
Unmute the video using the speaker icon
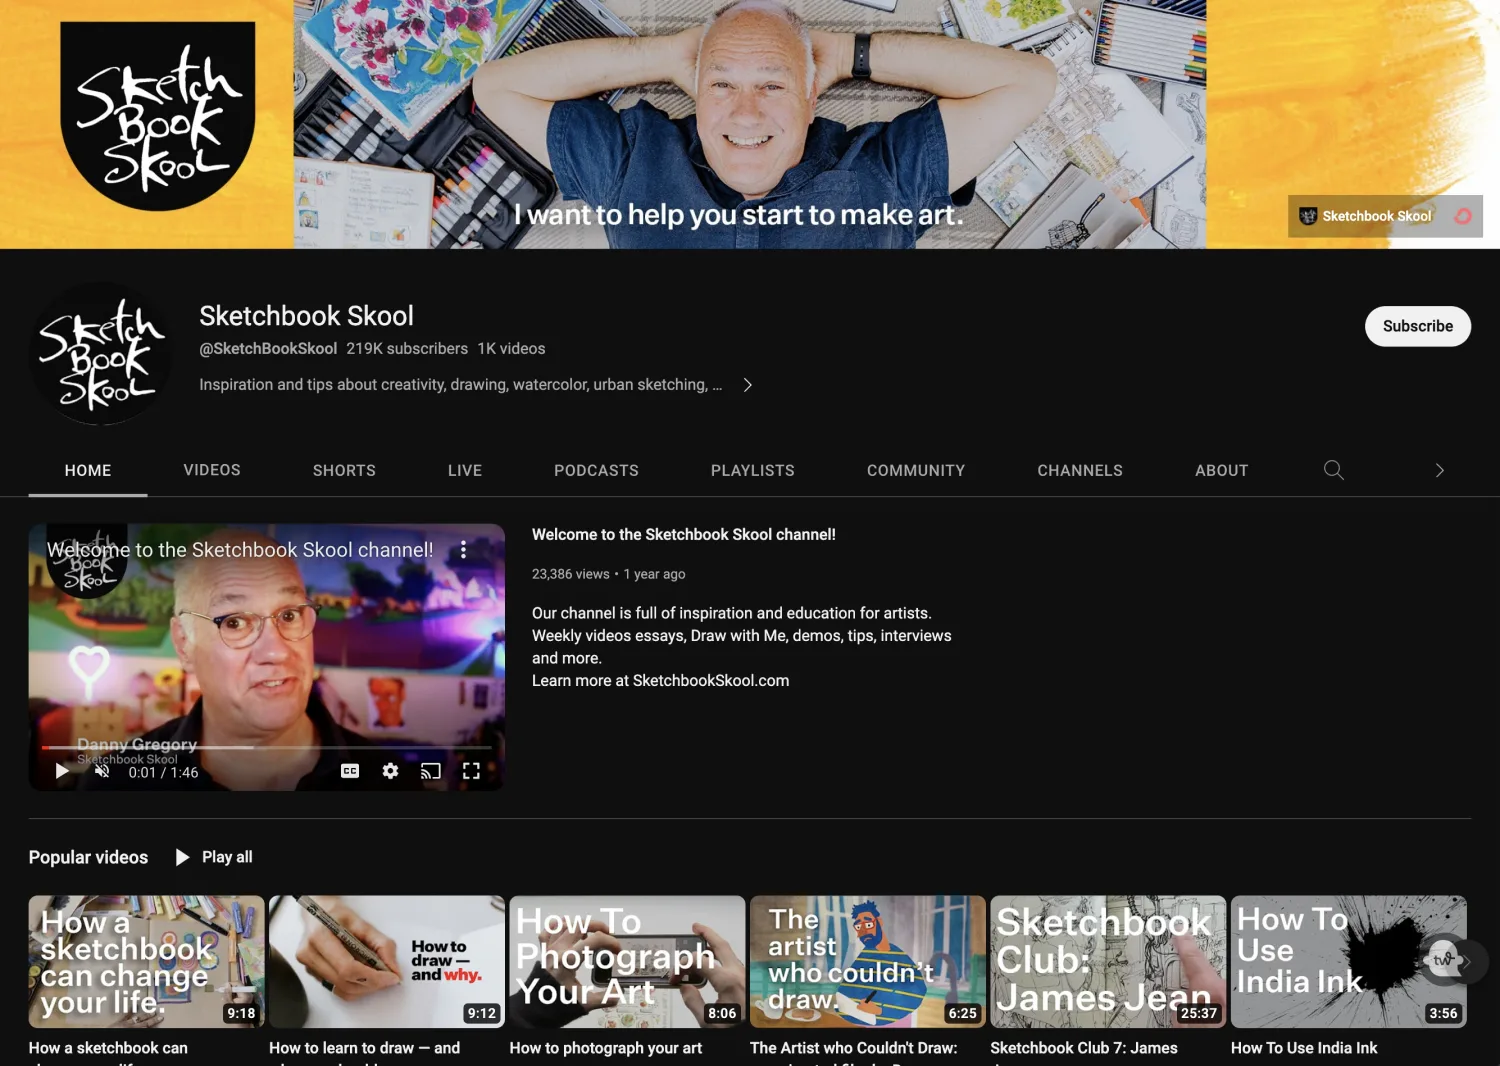[x=102, y=771]
